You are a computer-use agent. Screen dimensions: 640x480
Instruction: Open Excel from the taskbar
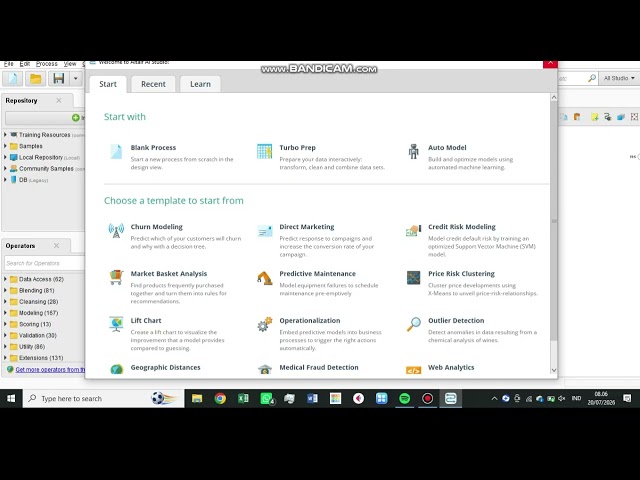coord(243,398)
